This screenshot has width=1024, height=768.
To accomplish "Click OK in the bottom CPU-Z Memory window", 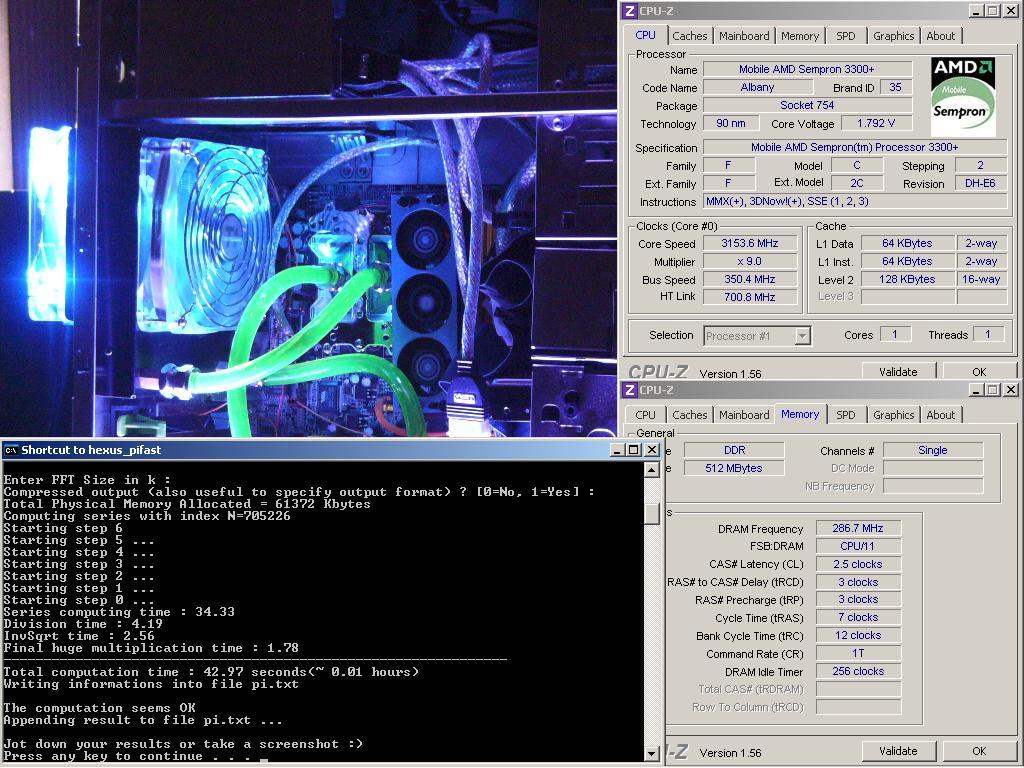I will pos(979,751).
